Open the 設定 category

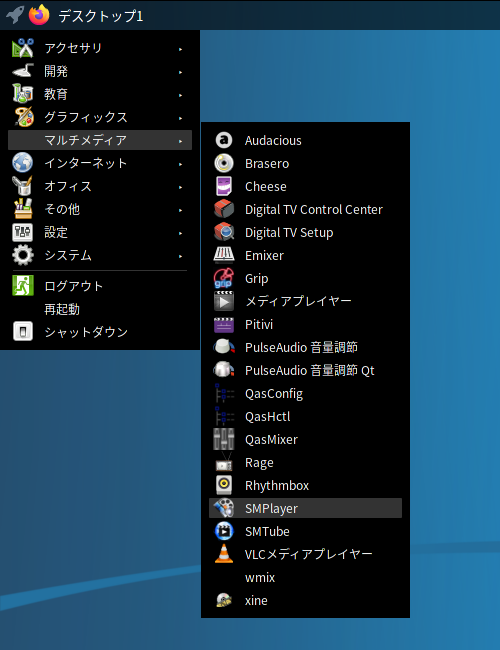tap(100, 232)
